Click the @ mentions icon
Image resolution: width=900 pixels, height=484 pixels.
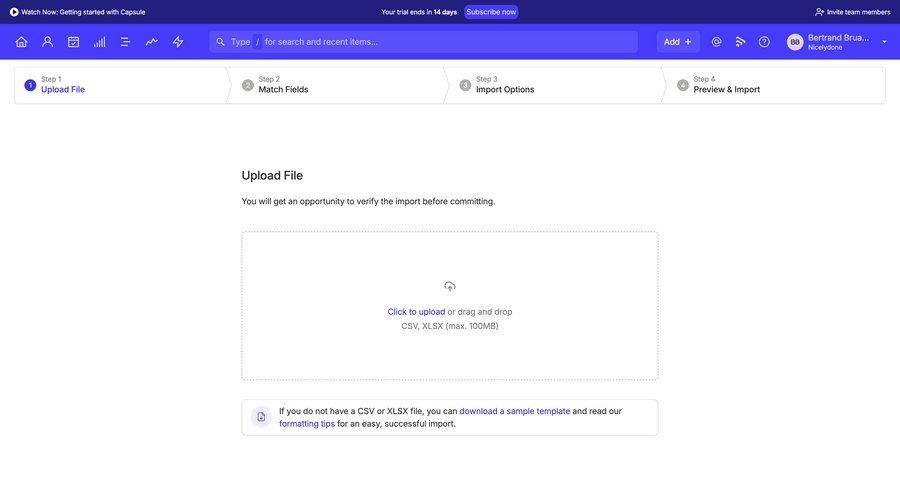coord(716,42)
